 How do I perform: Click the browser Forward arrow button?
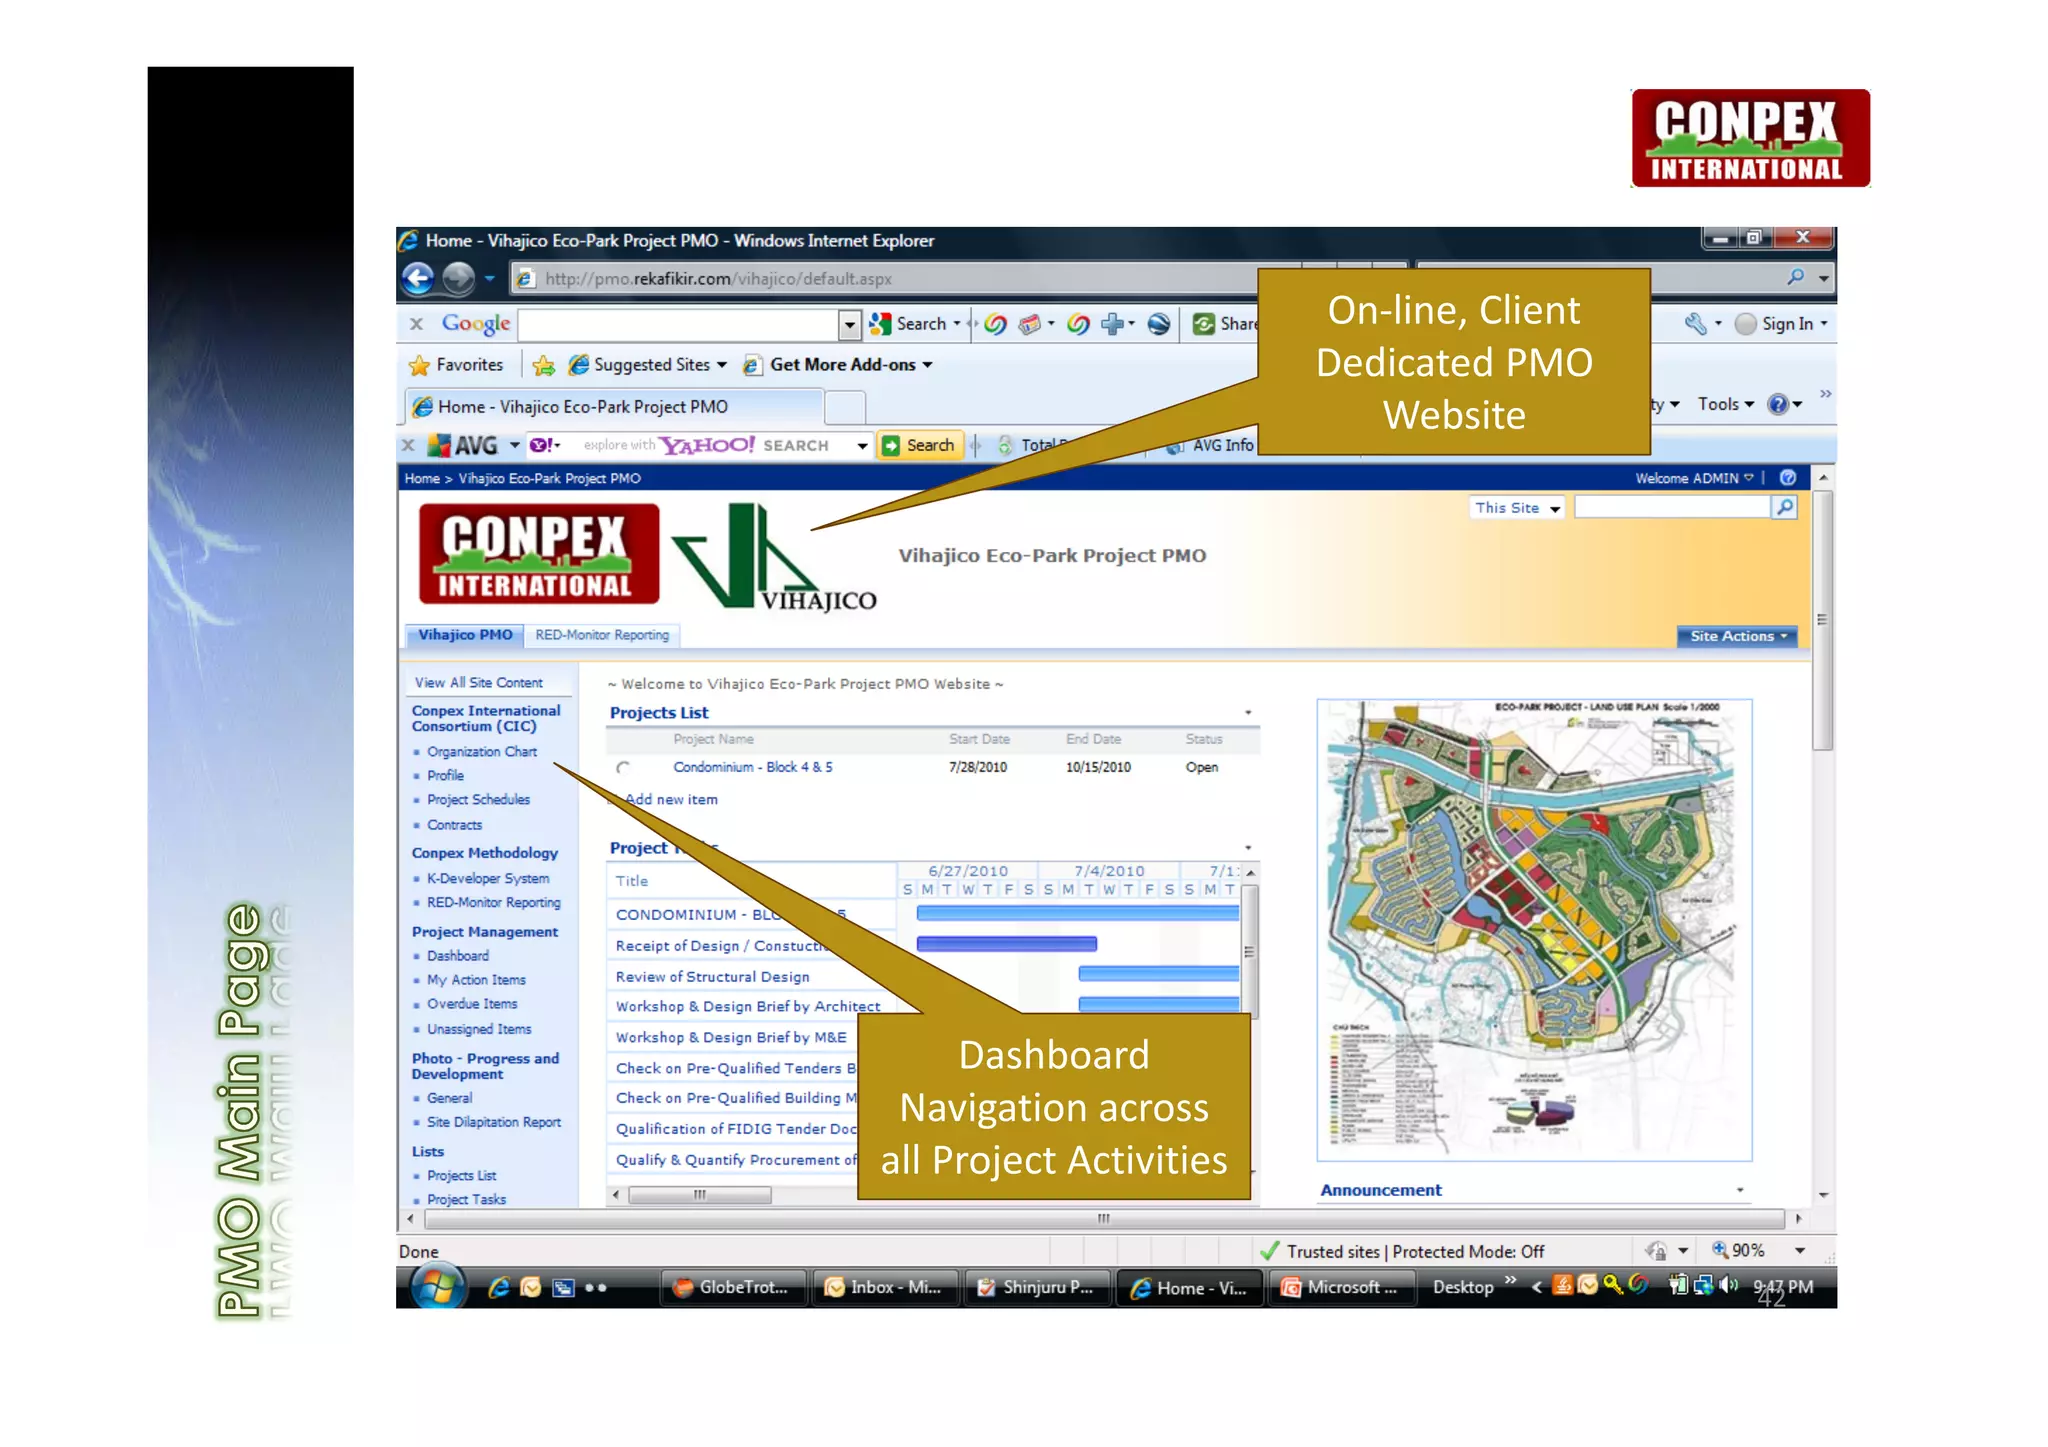(458, 278)
